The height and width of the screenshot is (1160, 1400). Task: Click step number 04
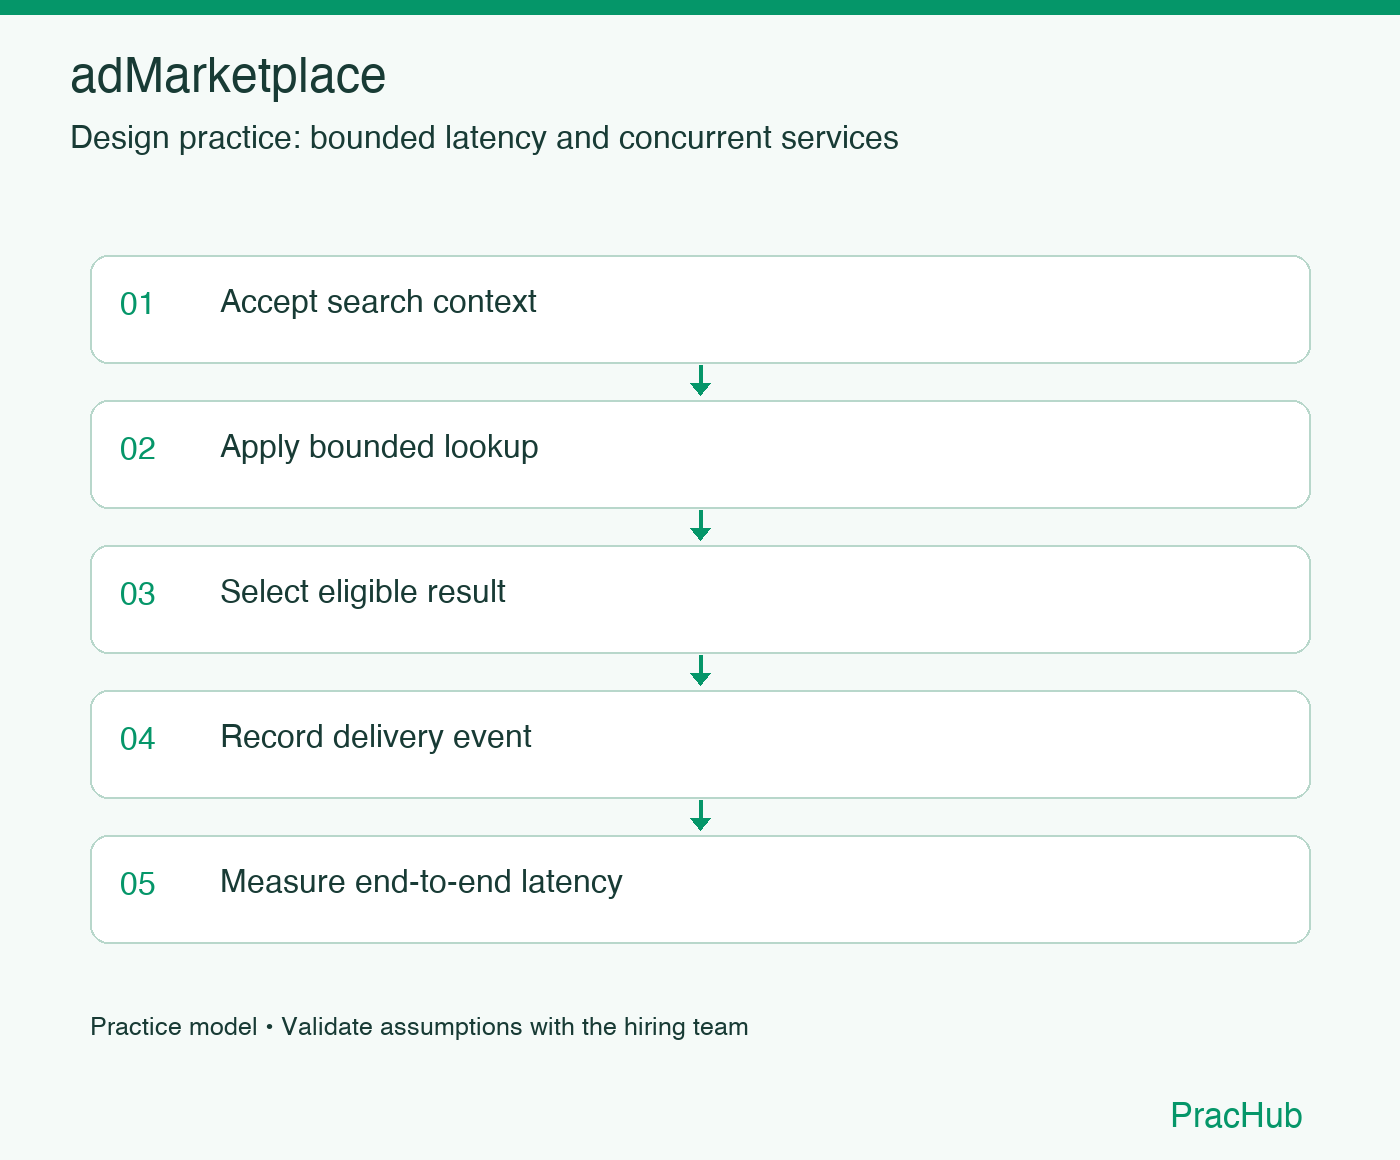[x=137, y=739]
